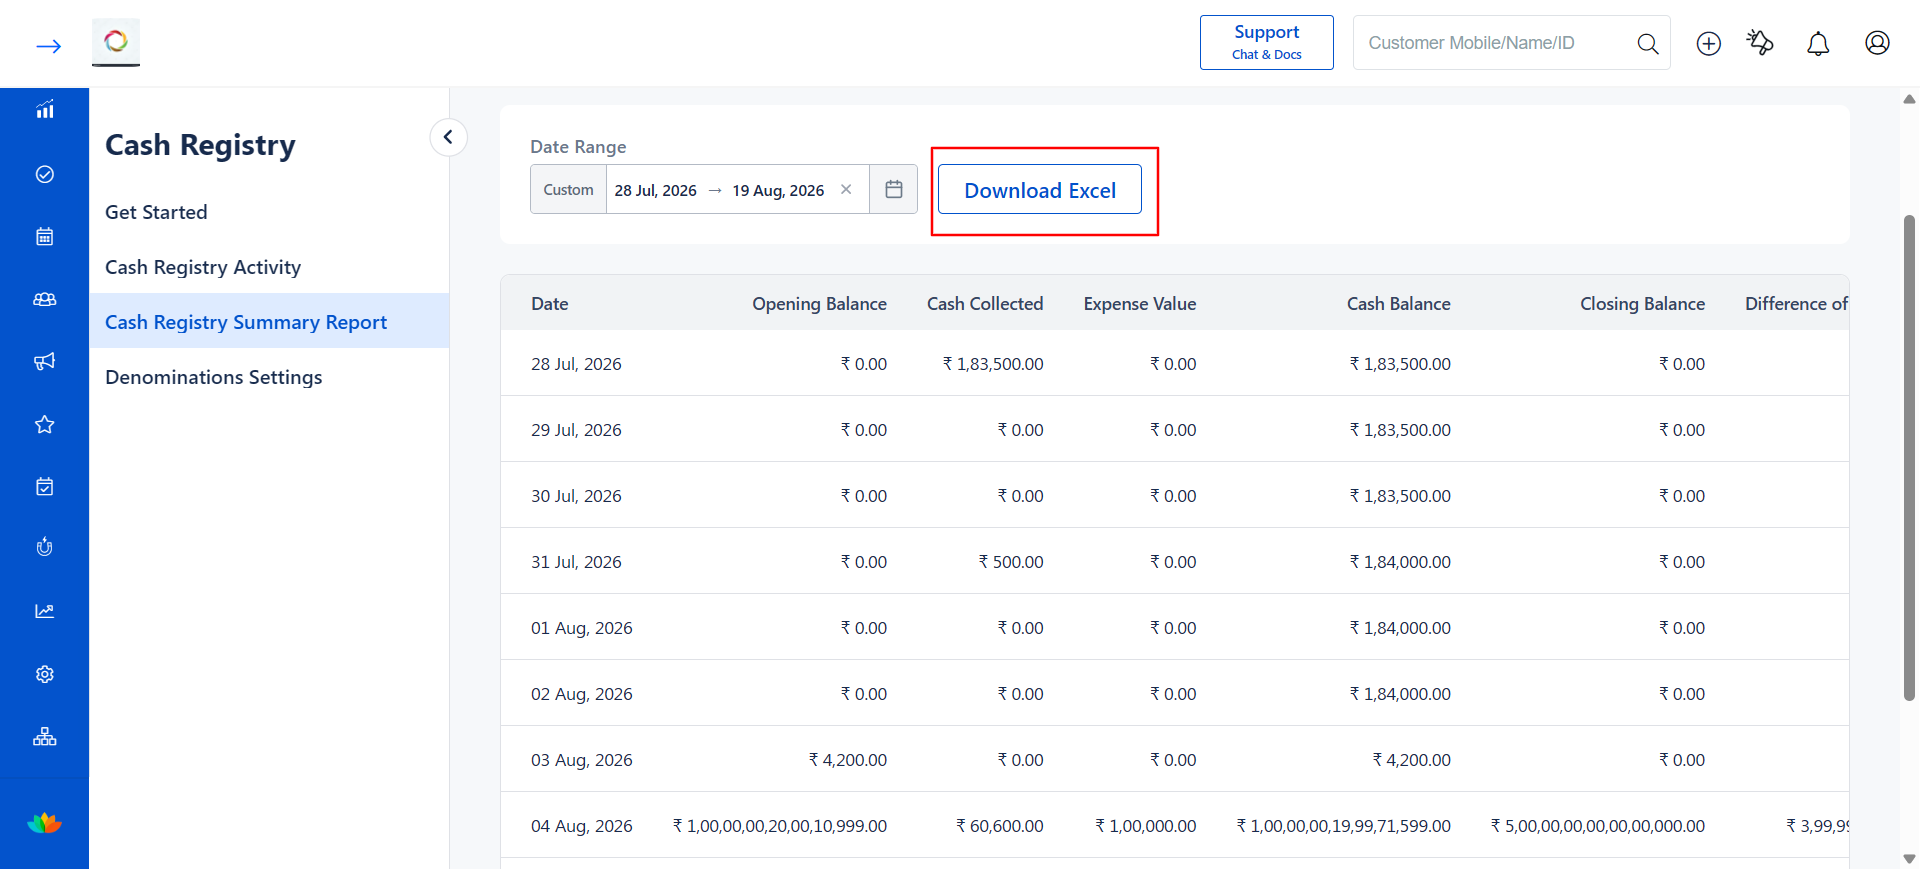
Task: Open Cash Registry Activity
Action: click(203, 267)
